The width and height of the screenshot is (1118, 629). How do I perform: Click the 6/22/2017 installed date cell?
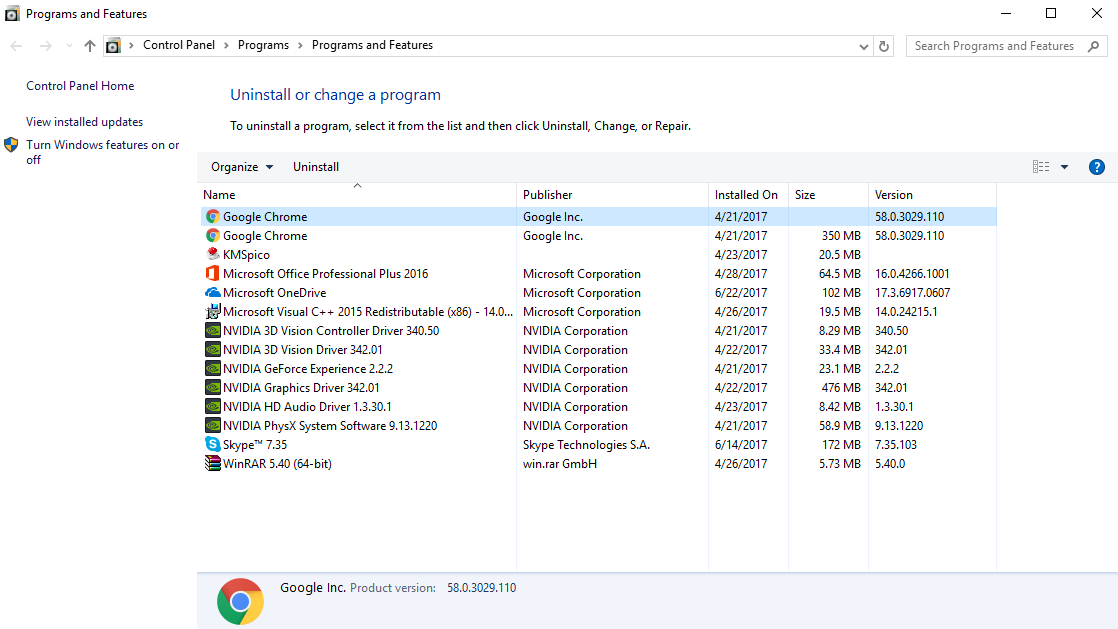741,292
